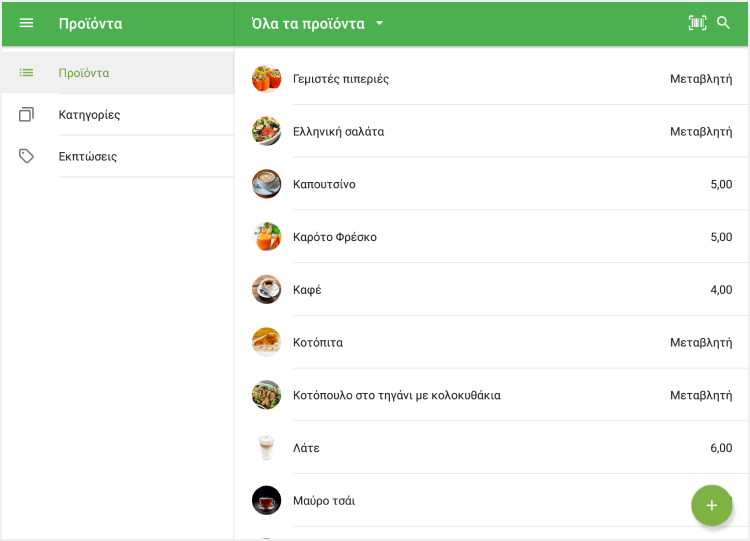Screen dimensions: 750x541
Task: Select Κατηγορίες in the sidebar menu
Action: (x=90, y=115)
